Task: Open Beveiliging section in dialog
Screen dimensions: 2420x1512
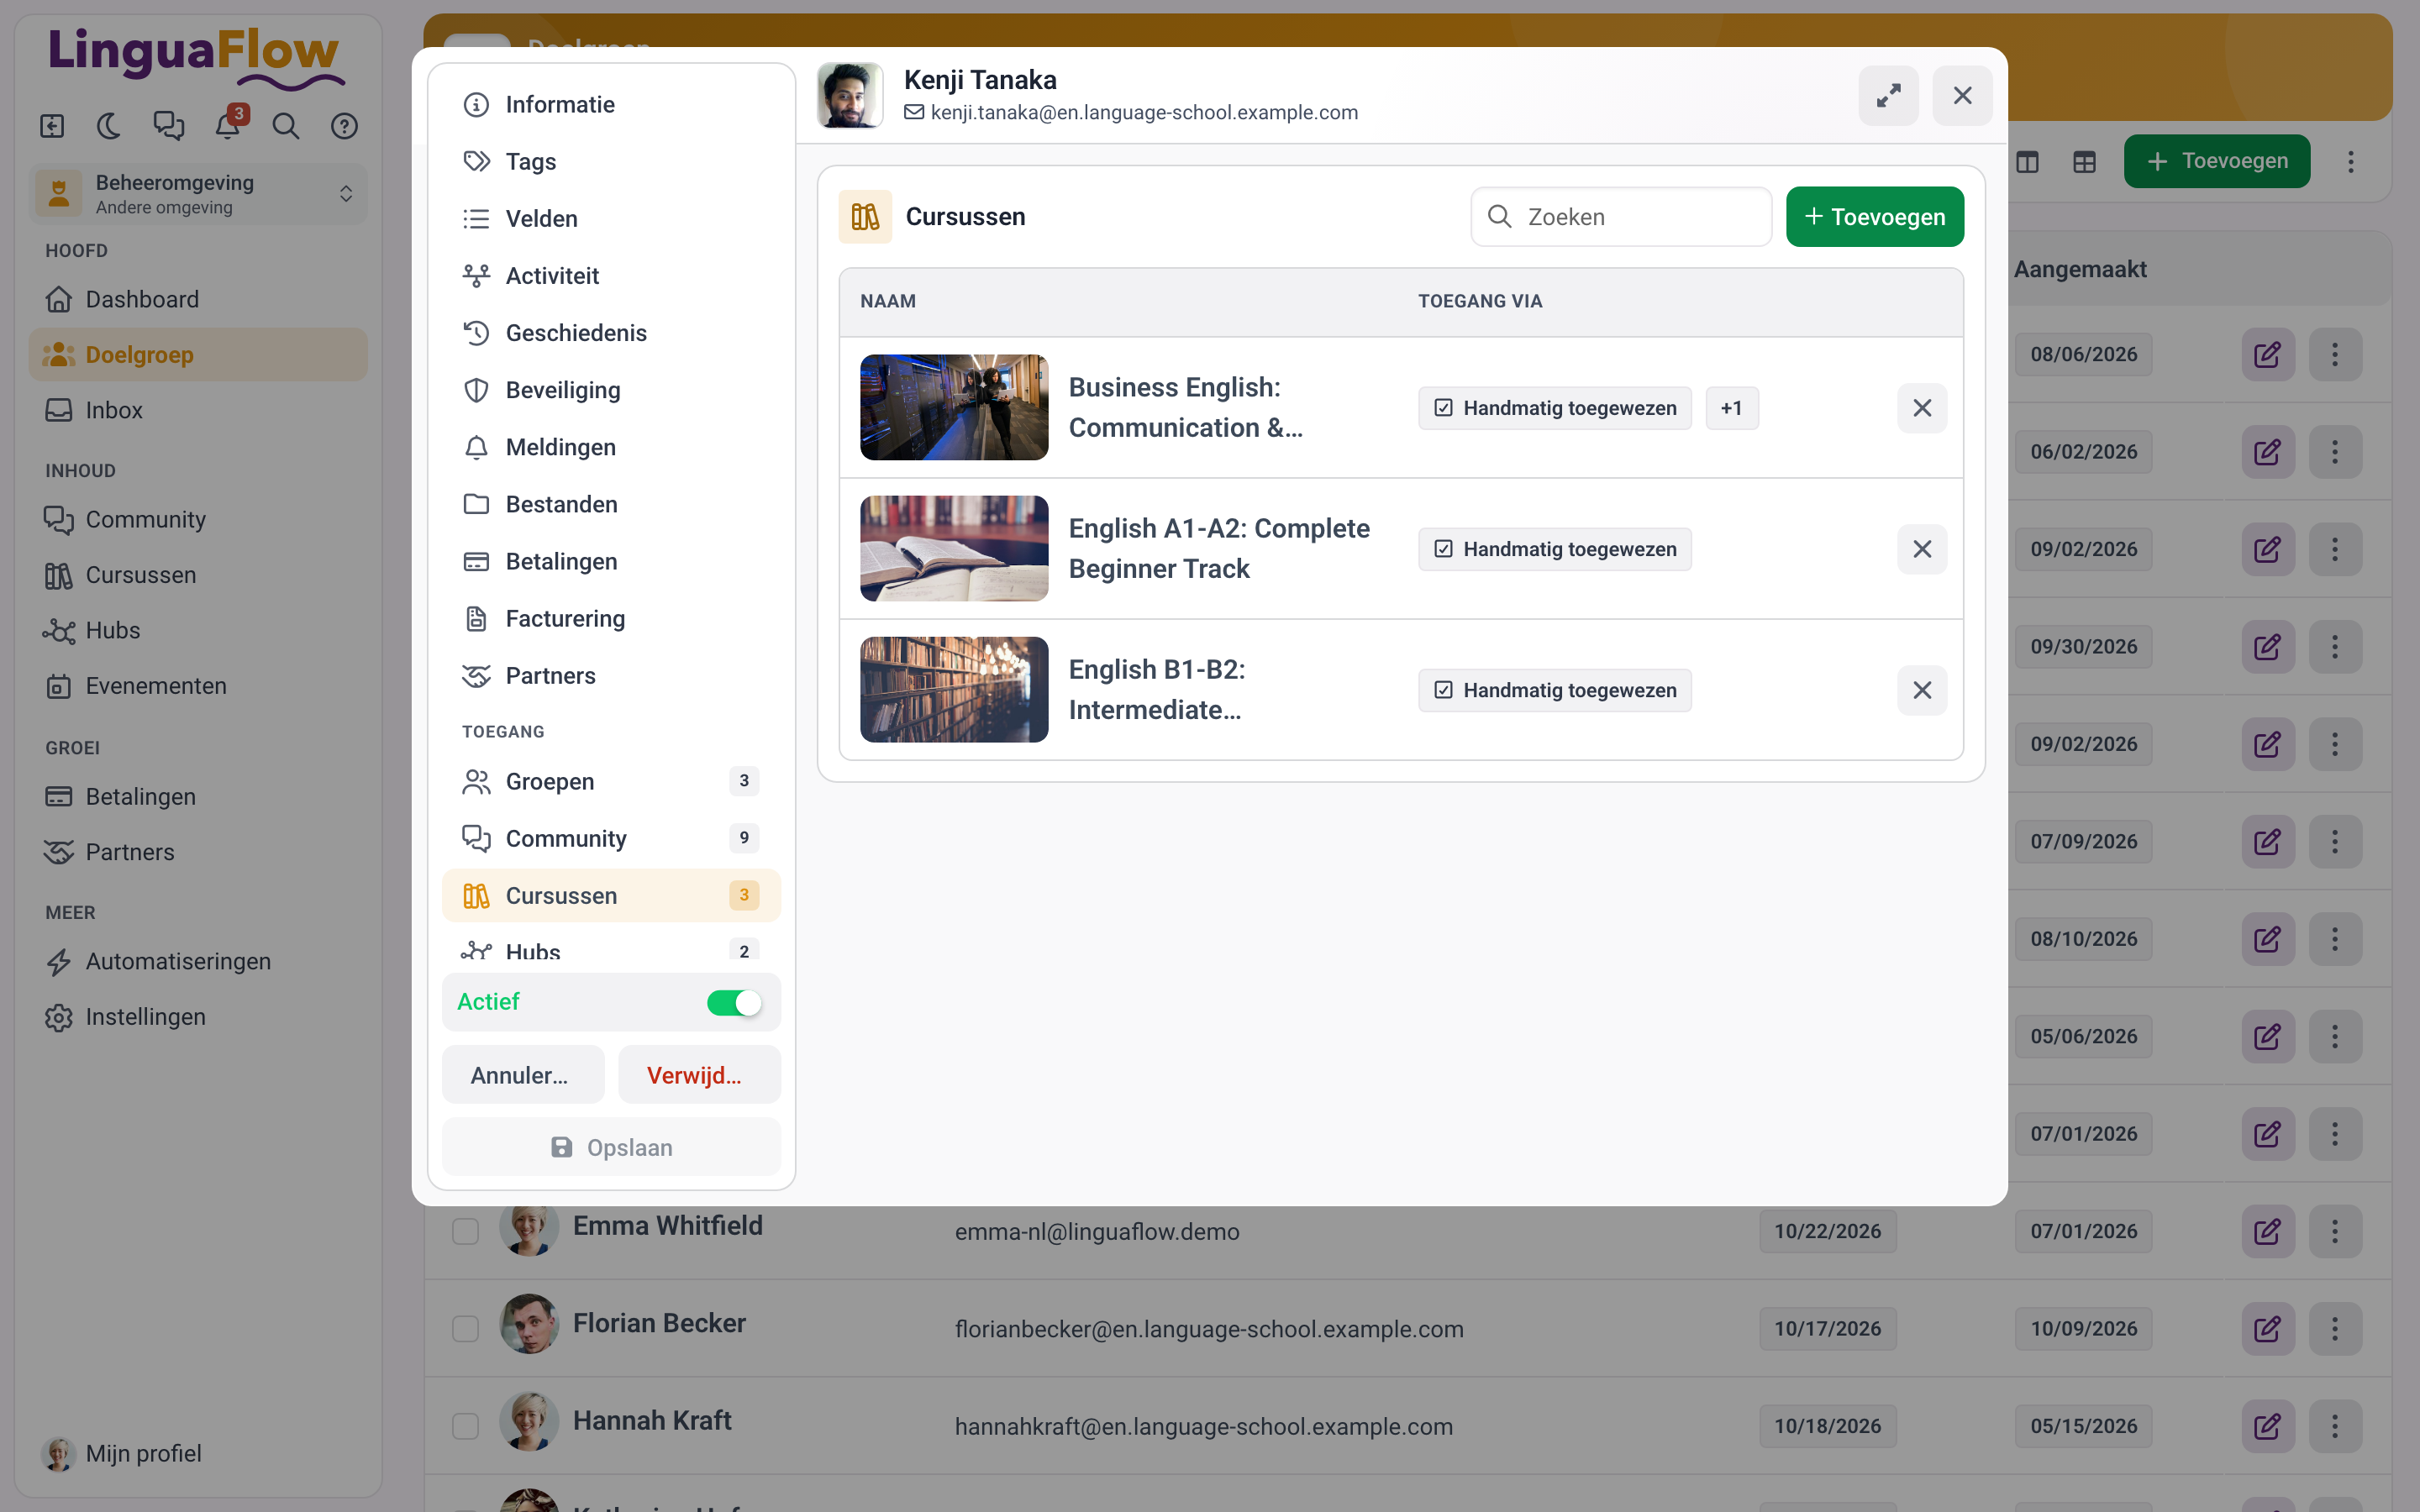Action: [611, 390]
